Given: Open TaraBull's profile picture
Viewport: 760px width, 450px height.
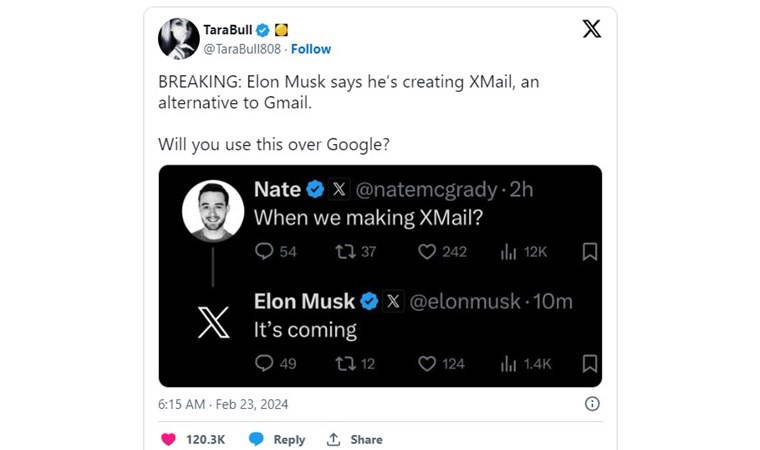Looking at the screenshot, I should point(178,38).
